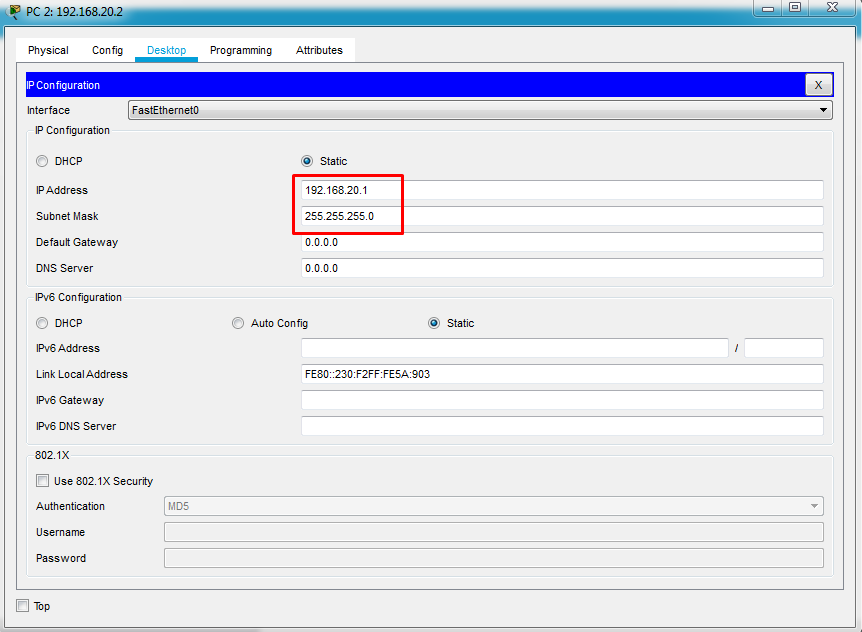The height and width of the screenshot is (632, 862).
Task: Click the blue IP Configuration header title
Action: click(63, 85)
